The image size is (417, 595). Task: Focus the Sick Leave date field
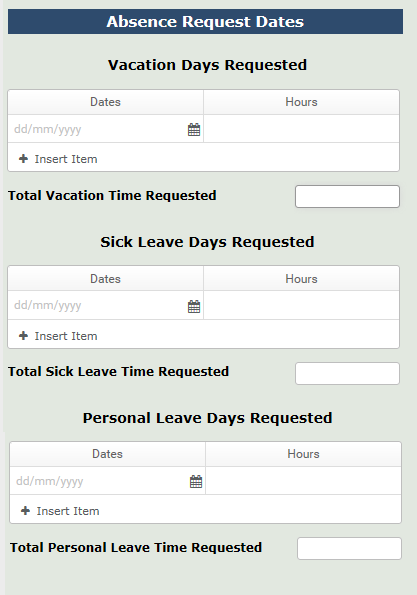point(98,305)
